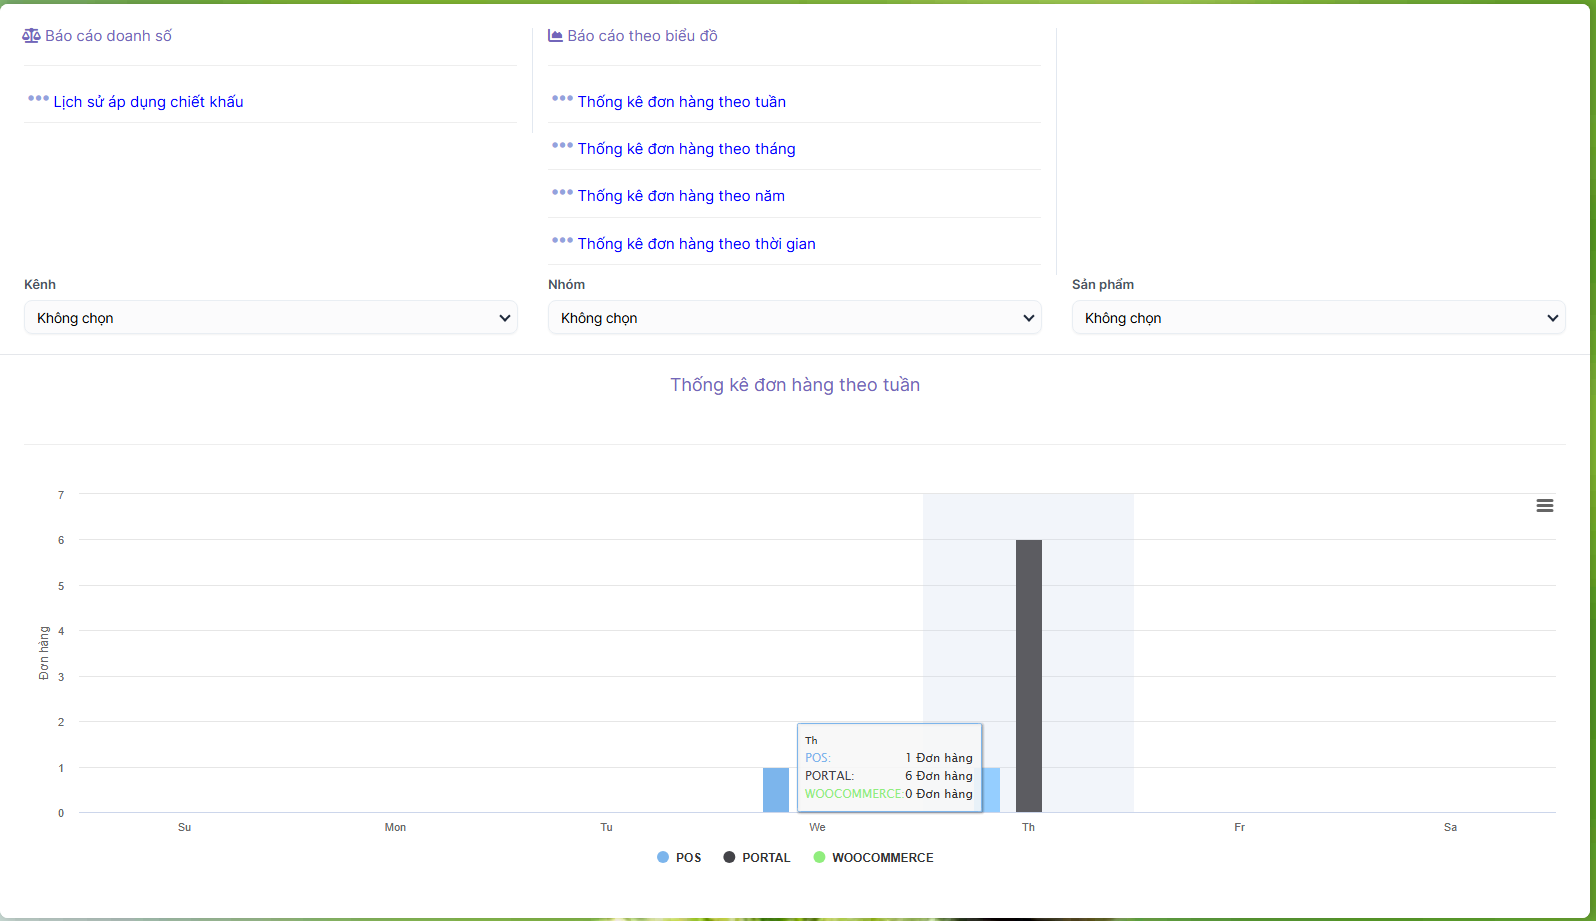Click the chart icon beside Báo cáo theo biểu đồ
Screen dimensions: 1596x921
pyautogui.click(x=555, y=36)
